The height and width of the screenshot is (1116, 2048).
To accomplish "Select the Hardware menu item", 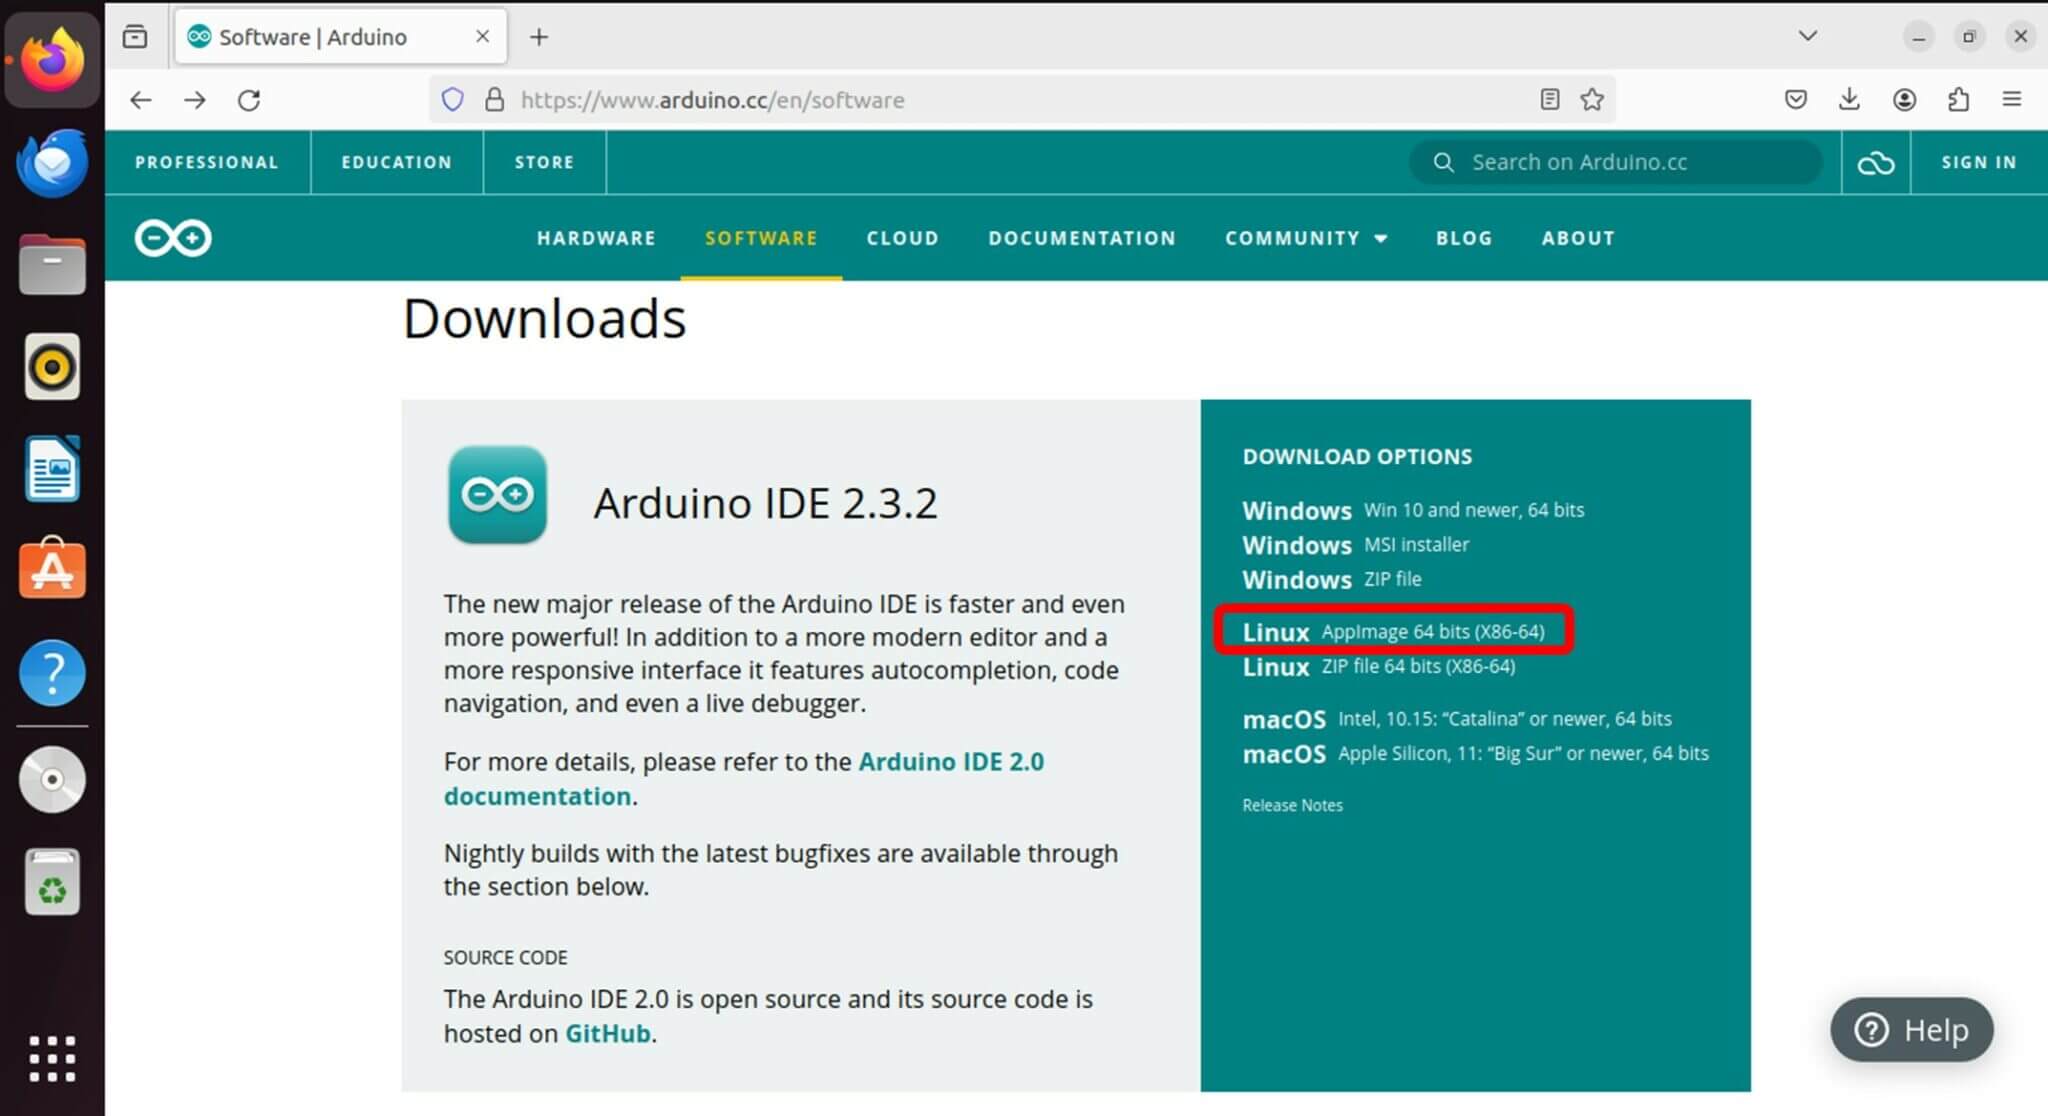I will (x=596, y=238).
